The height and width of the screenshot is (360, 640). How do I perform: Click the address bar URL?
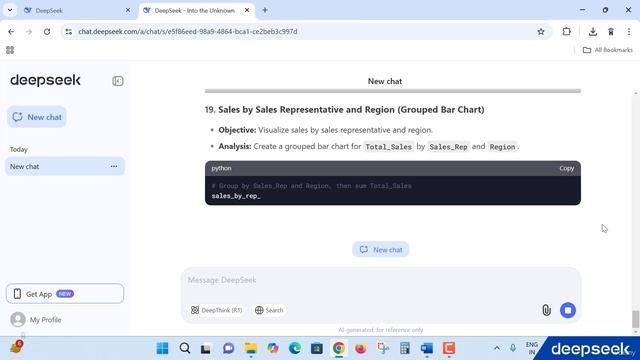click(188, 31)
